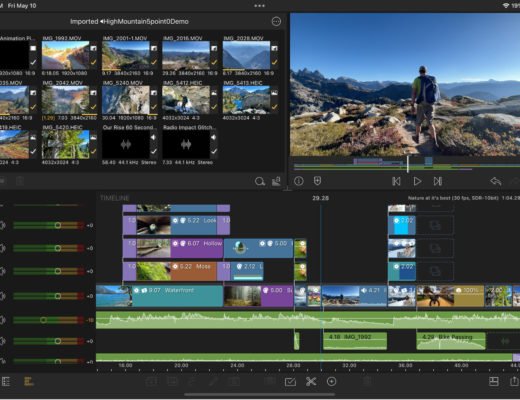Toggle checkmark on IMG_5413.HEIC
520x400 pixels.
pyautogui.click(x=274, y=107)
